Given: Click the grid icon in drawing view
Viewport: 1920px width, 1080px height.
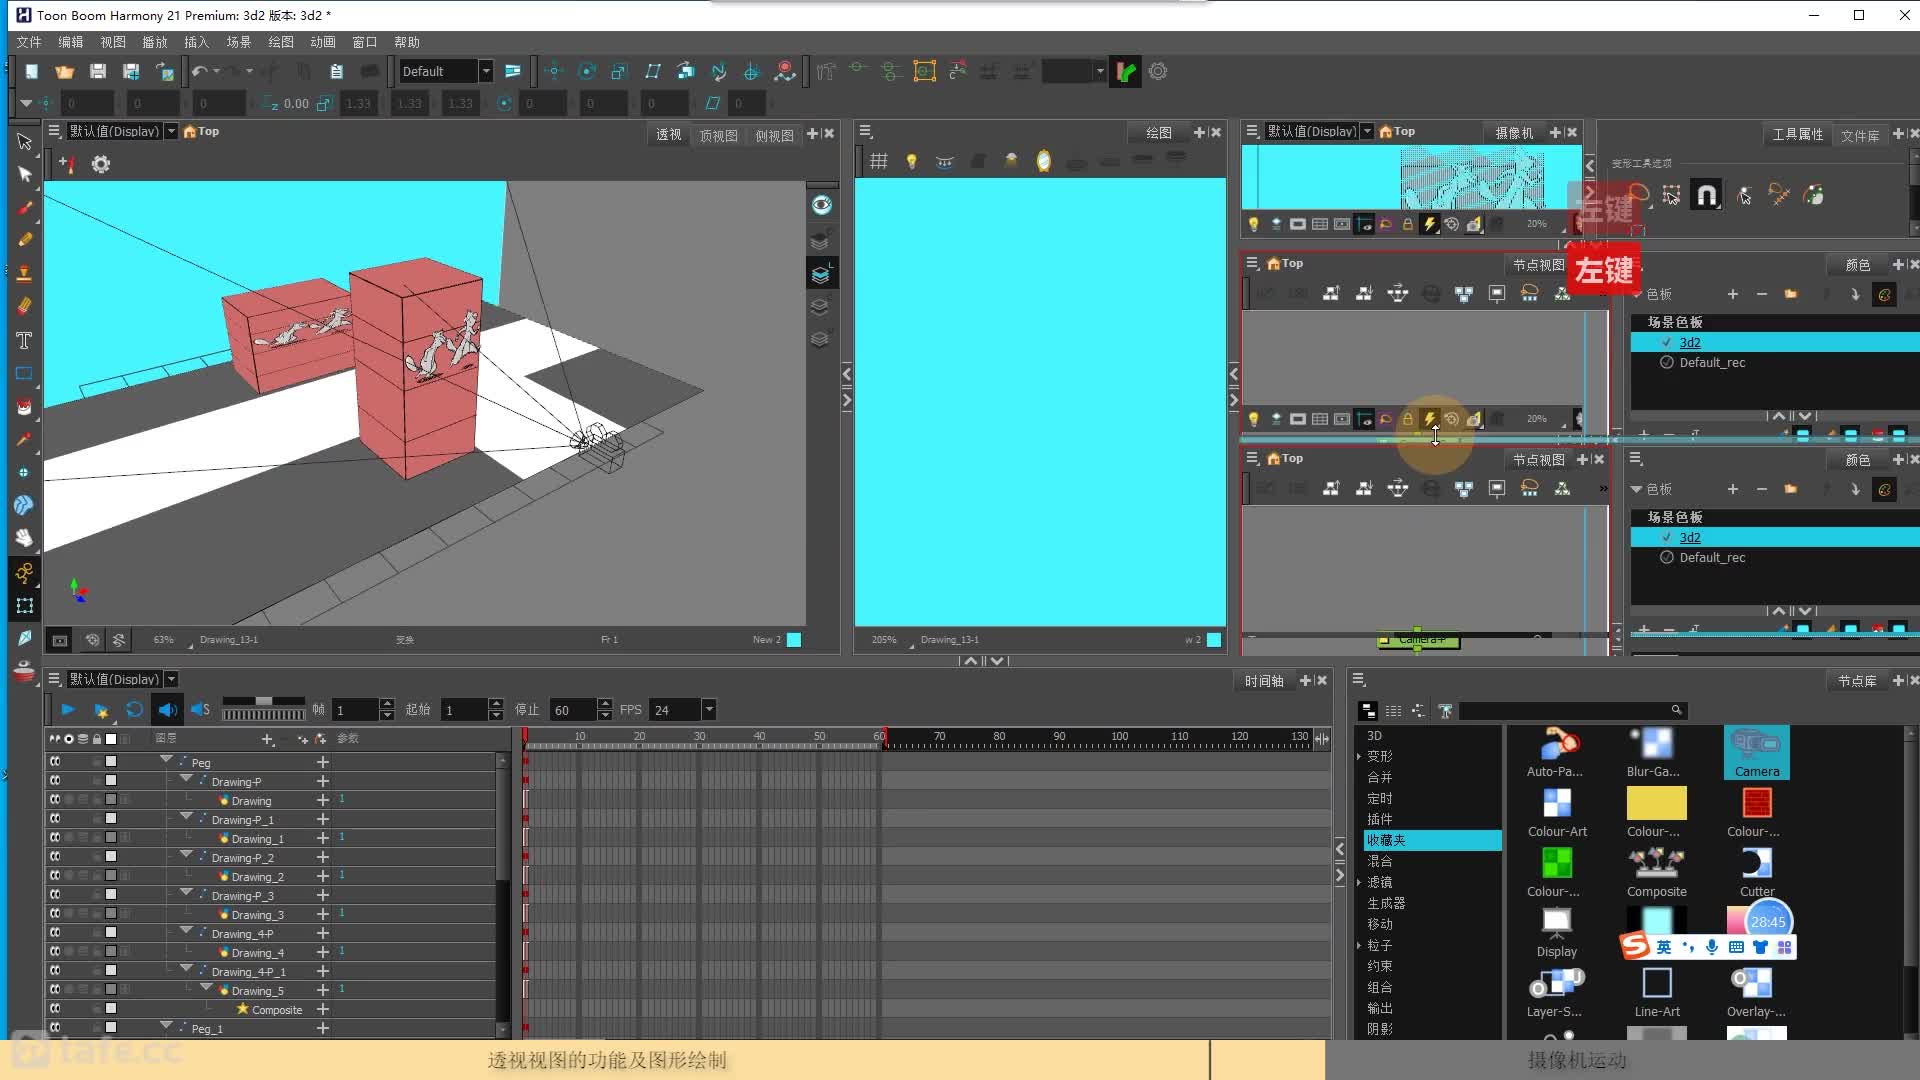Looking at the screenshot, I should pos(879,161).
